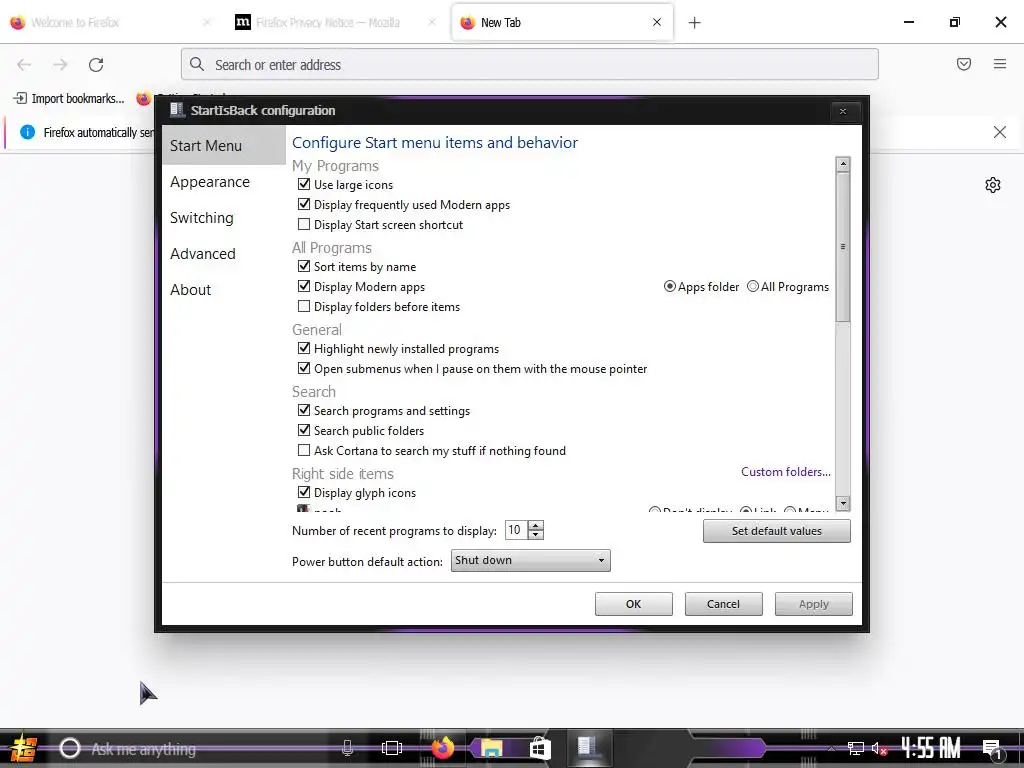Viewport: 1024px width, 768px height.
Task: Toggle Display glyph icons checkbox
Action: 304,492
